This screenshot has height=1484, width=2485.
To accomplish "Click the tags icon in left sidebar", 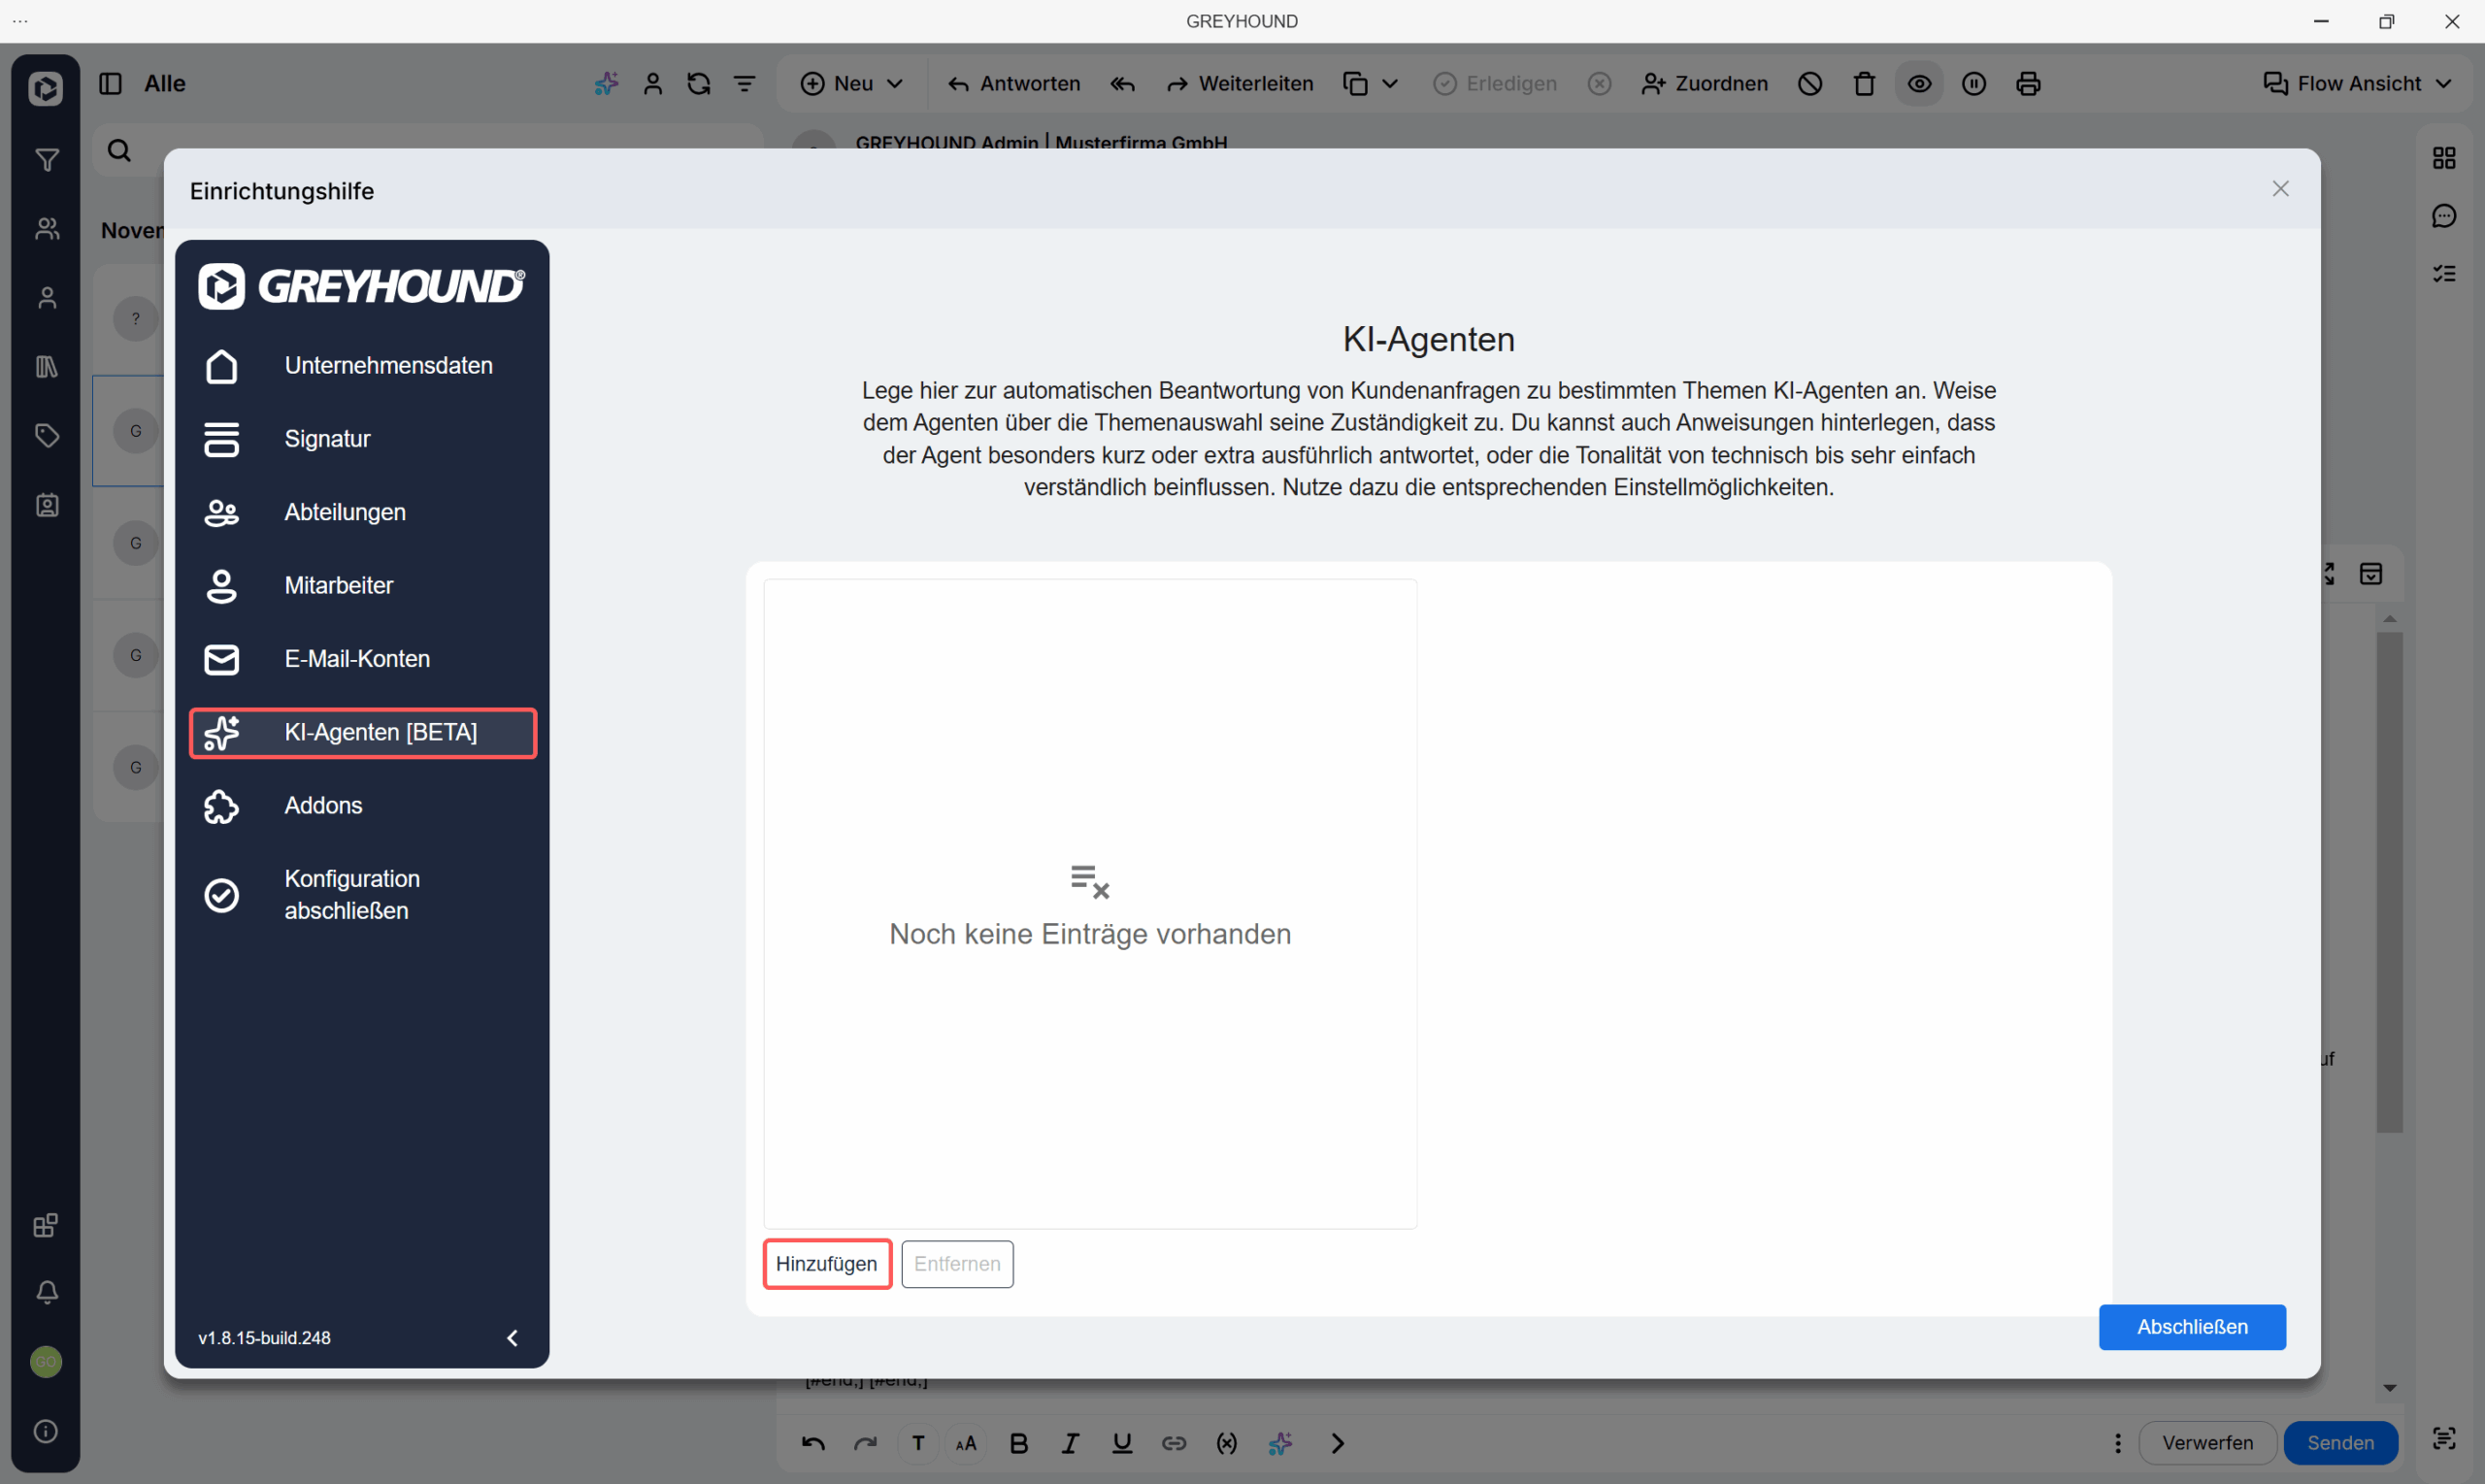I will pyautogui.click(x=46, y=436).
